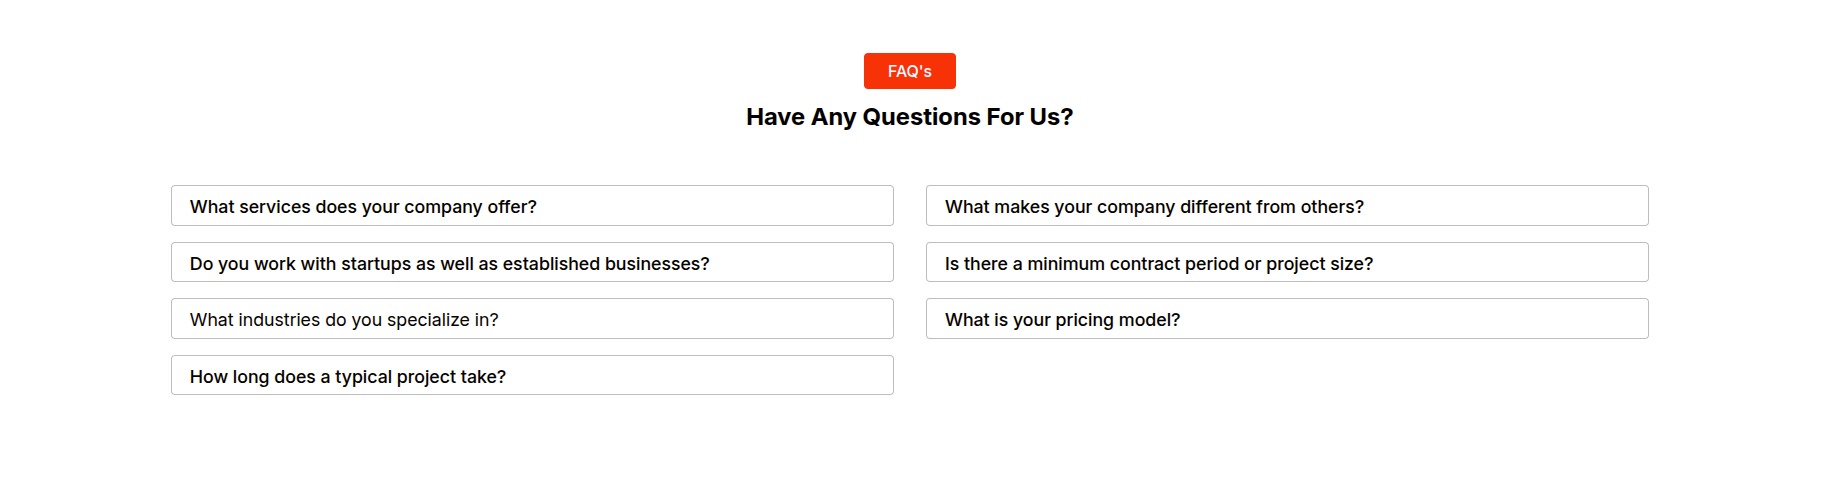Show the pricing model answer
Image resolution: width=1833 pixels, height=503 pixels.
(1286, 319)
